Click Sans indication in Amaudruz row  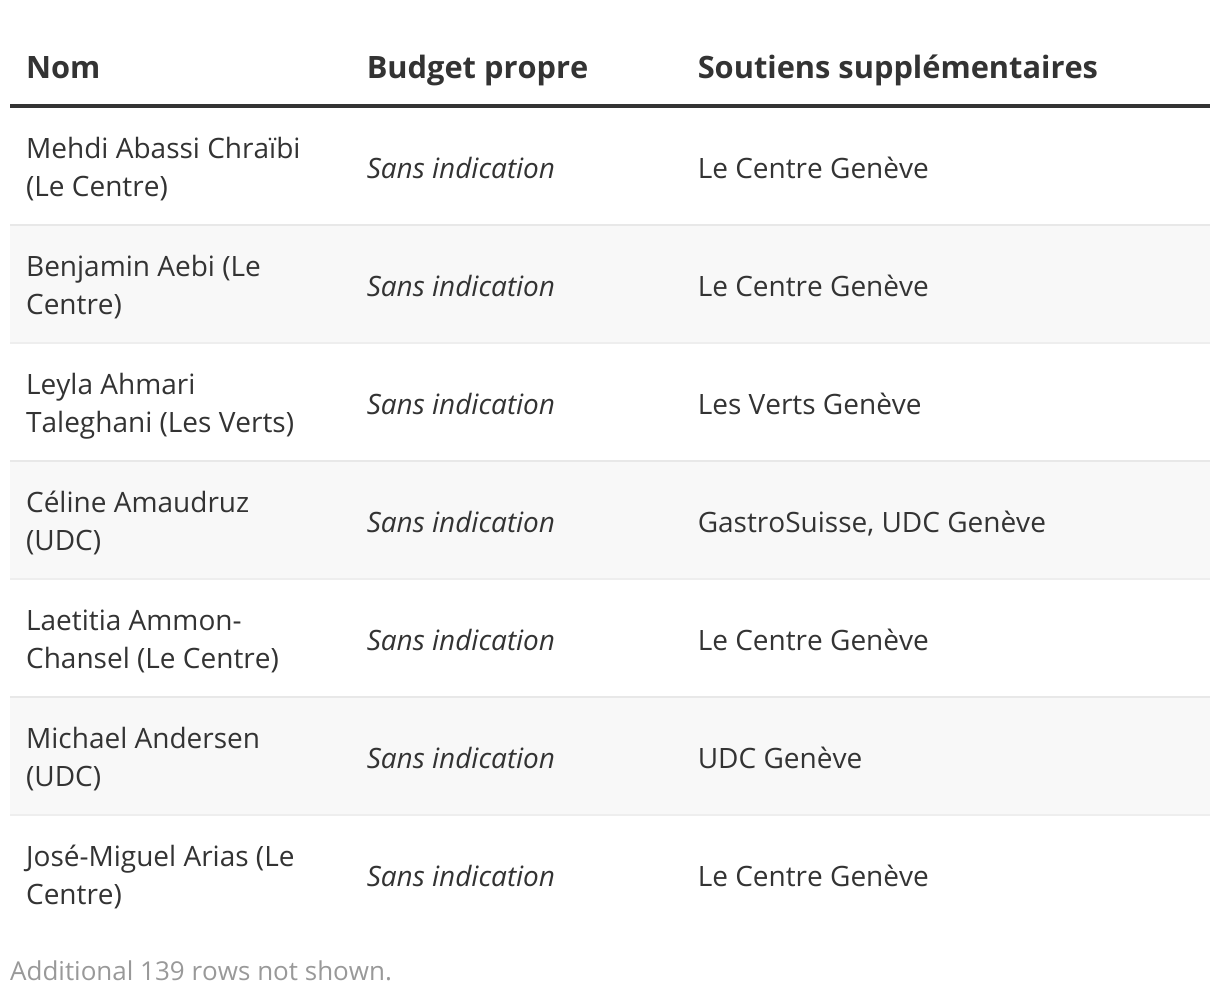460,522
